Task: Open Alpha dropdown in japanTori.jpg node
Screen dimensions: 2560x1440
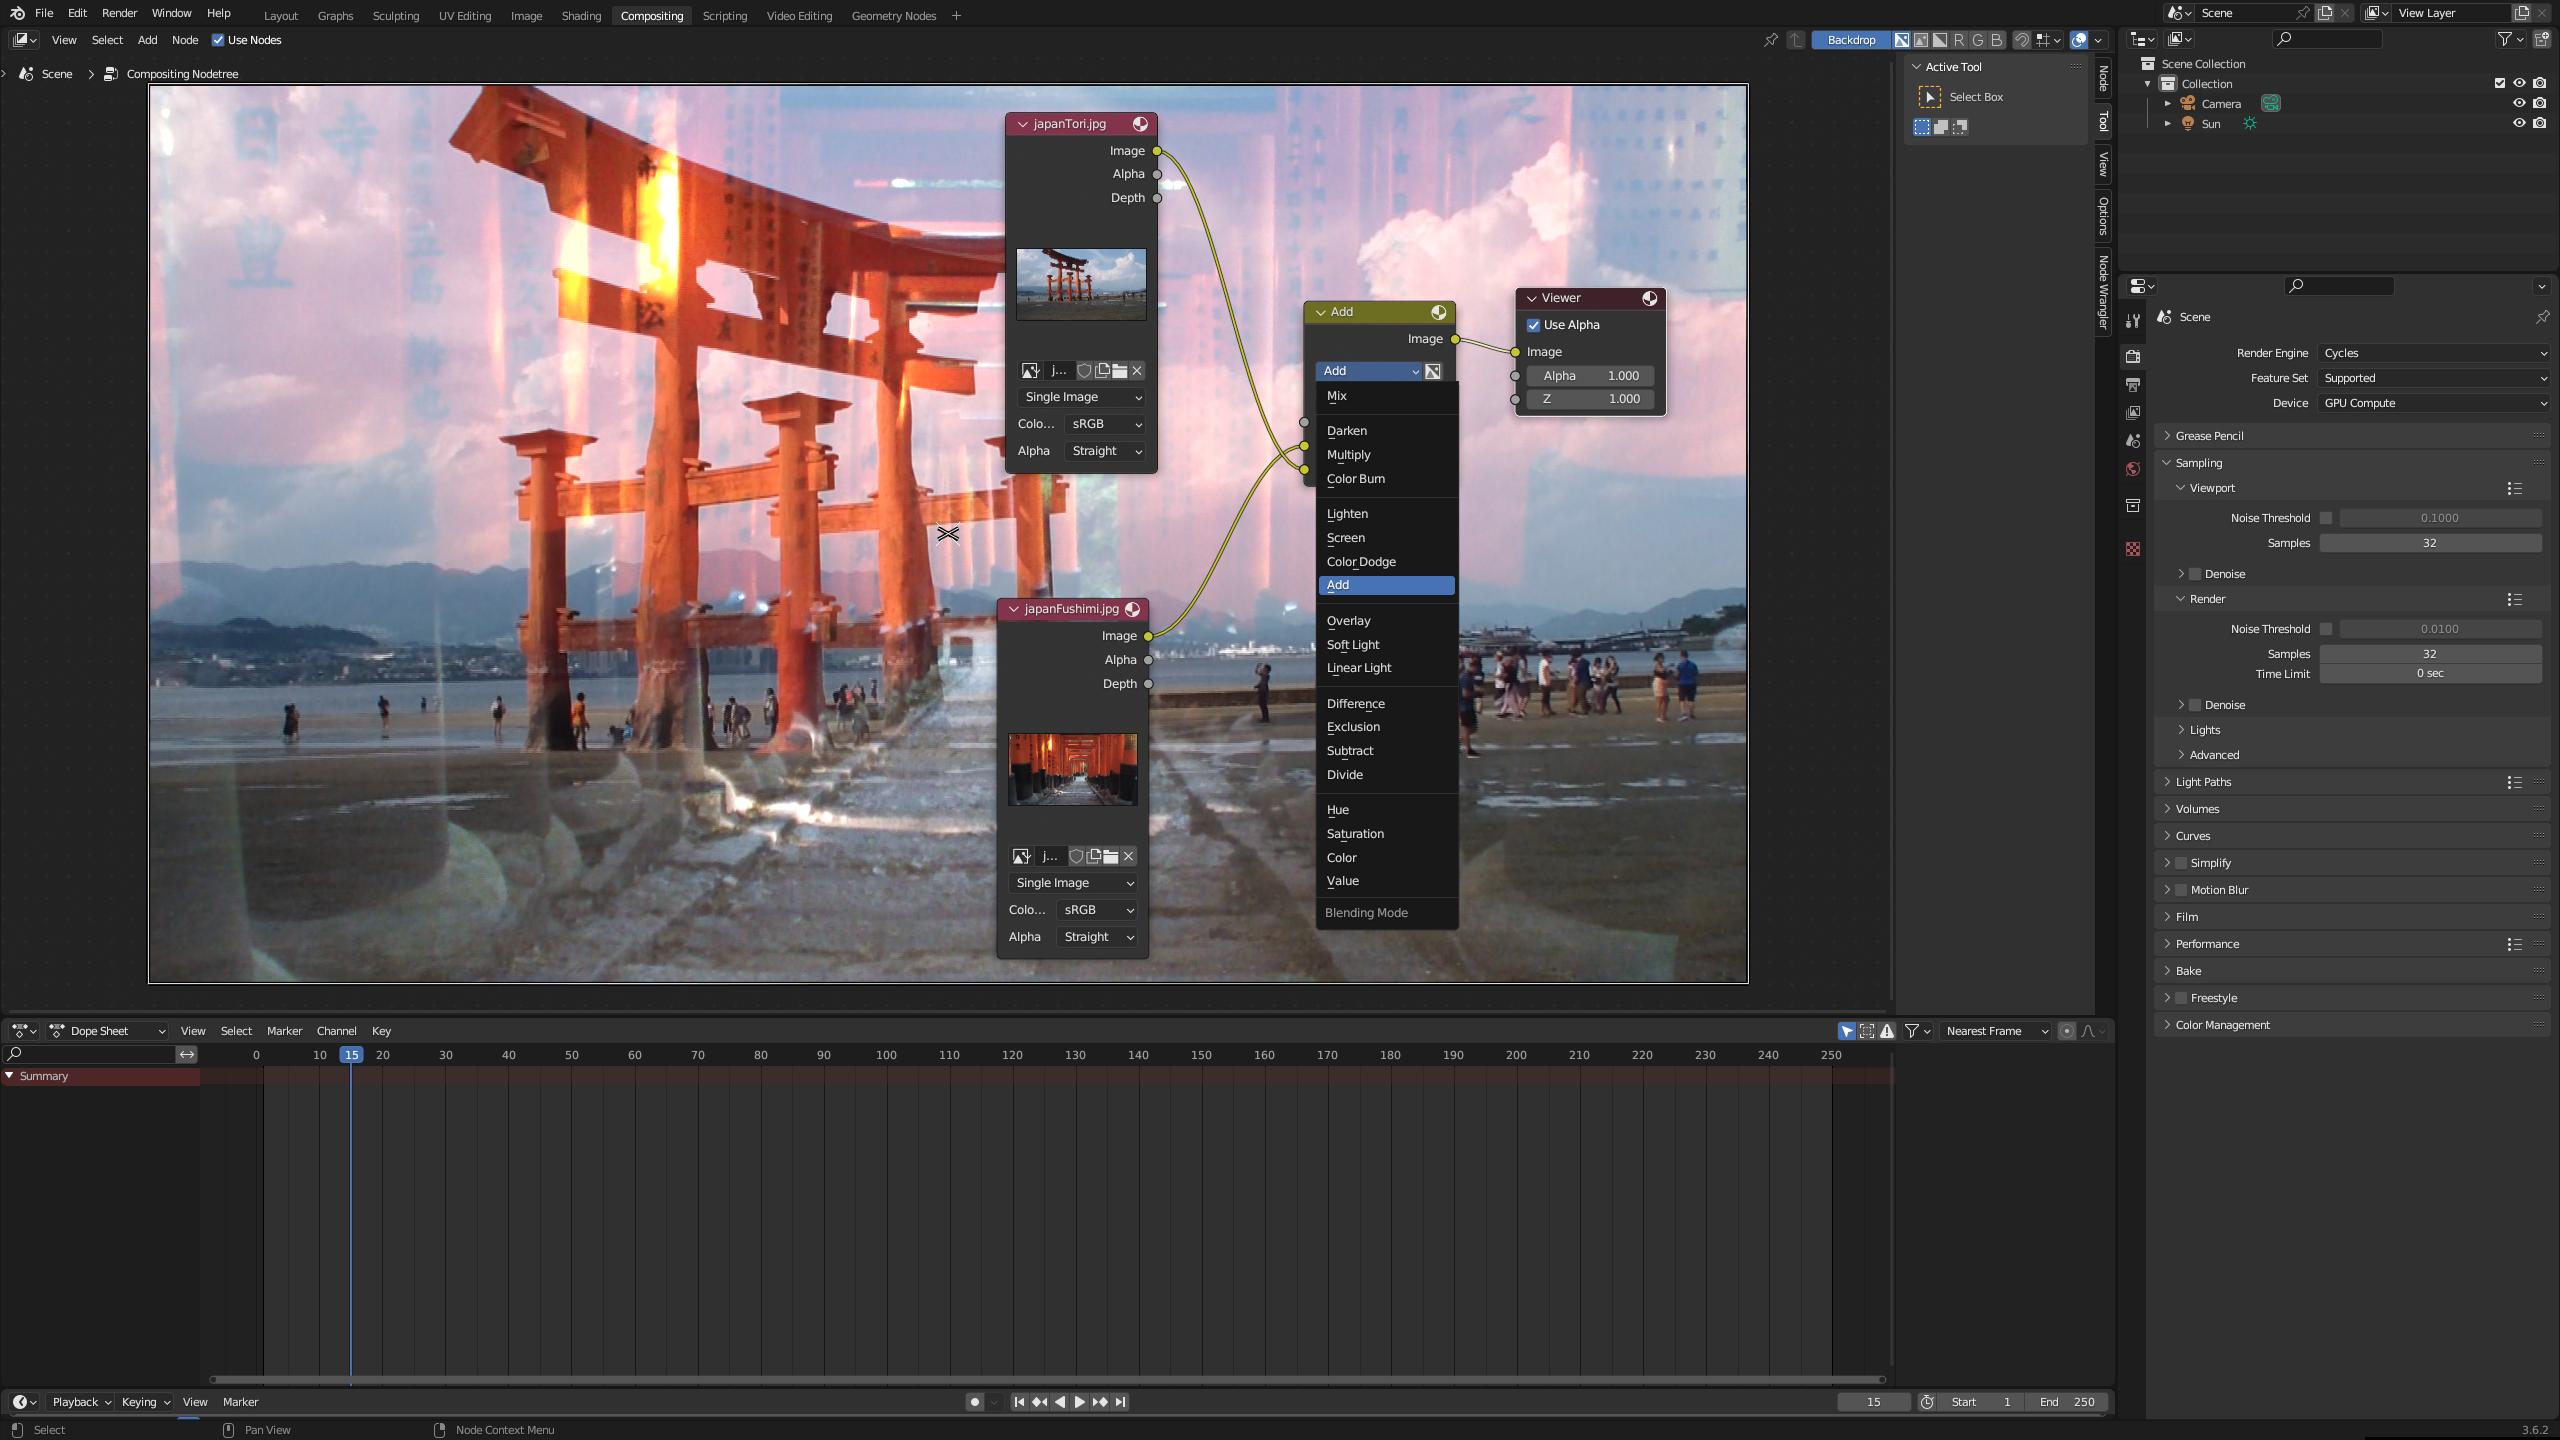Action: pos(1105,451)
